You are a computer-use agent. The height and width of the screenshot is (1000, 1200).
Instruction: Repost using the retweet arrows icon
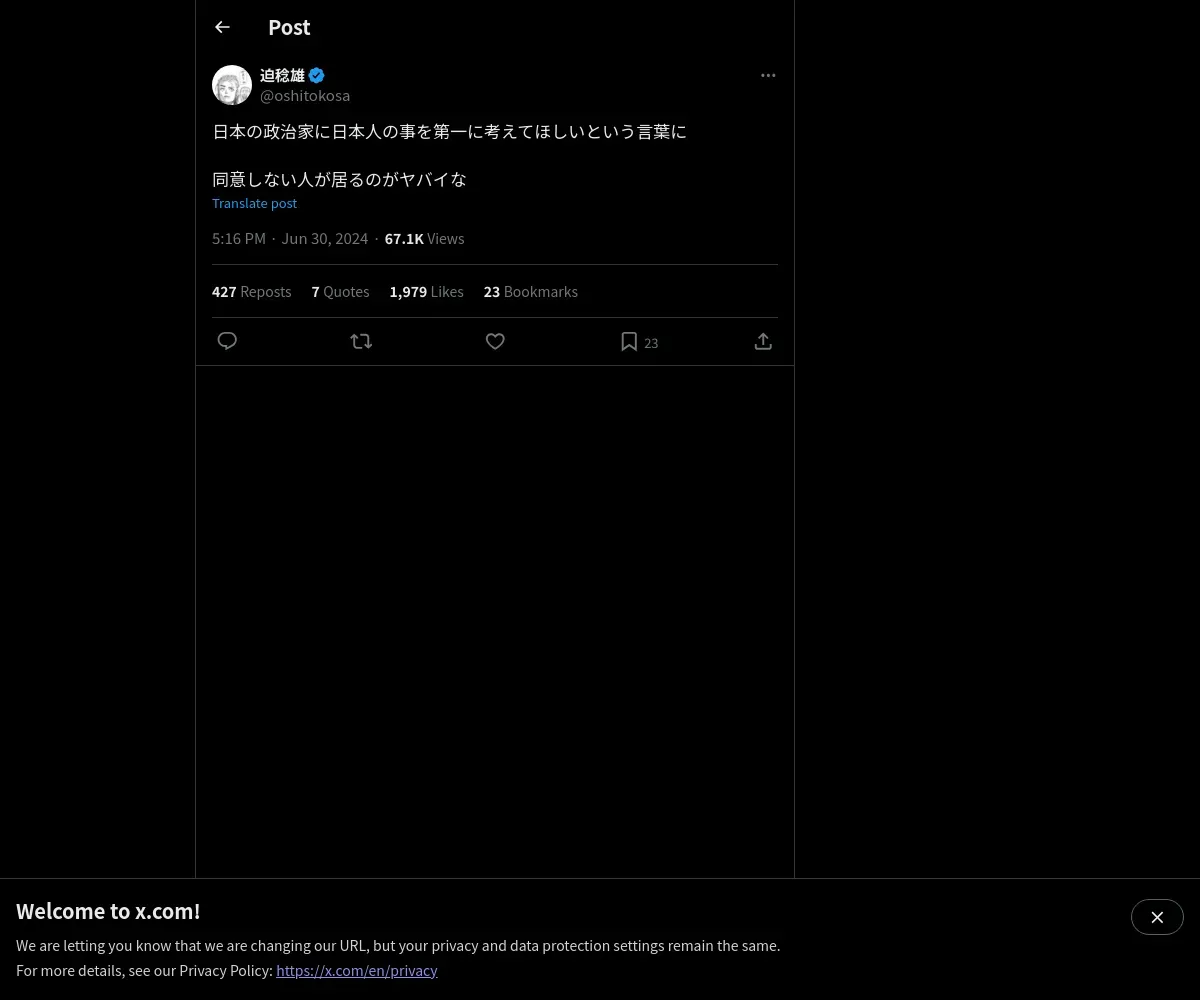361,341
